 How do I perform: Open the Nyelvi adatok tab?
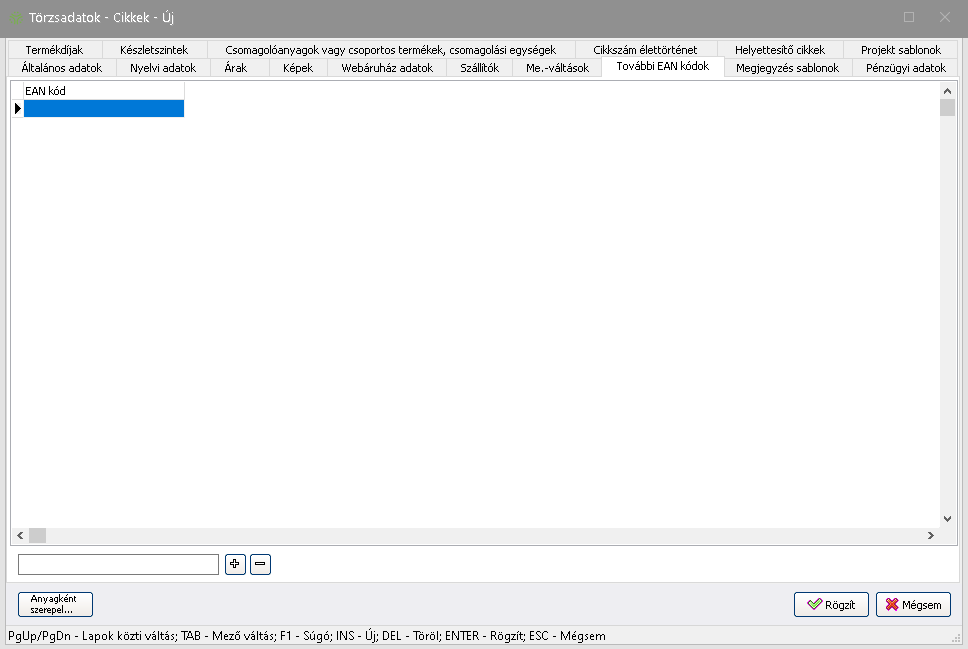pyautogui.click(x=163, y=68)
